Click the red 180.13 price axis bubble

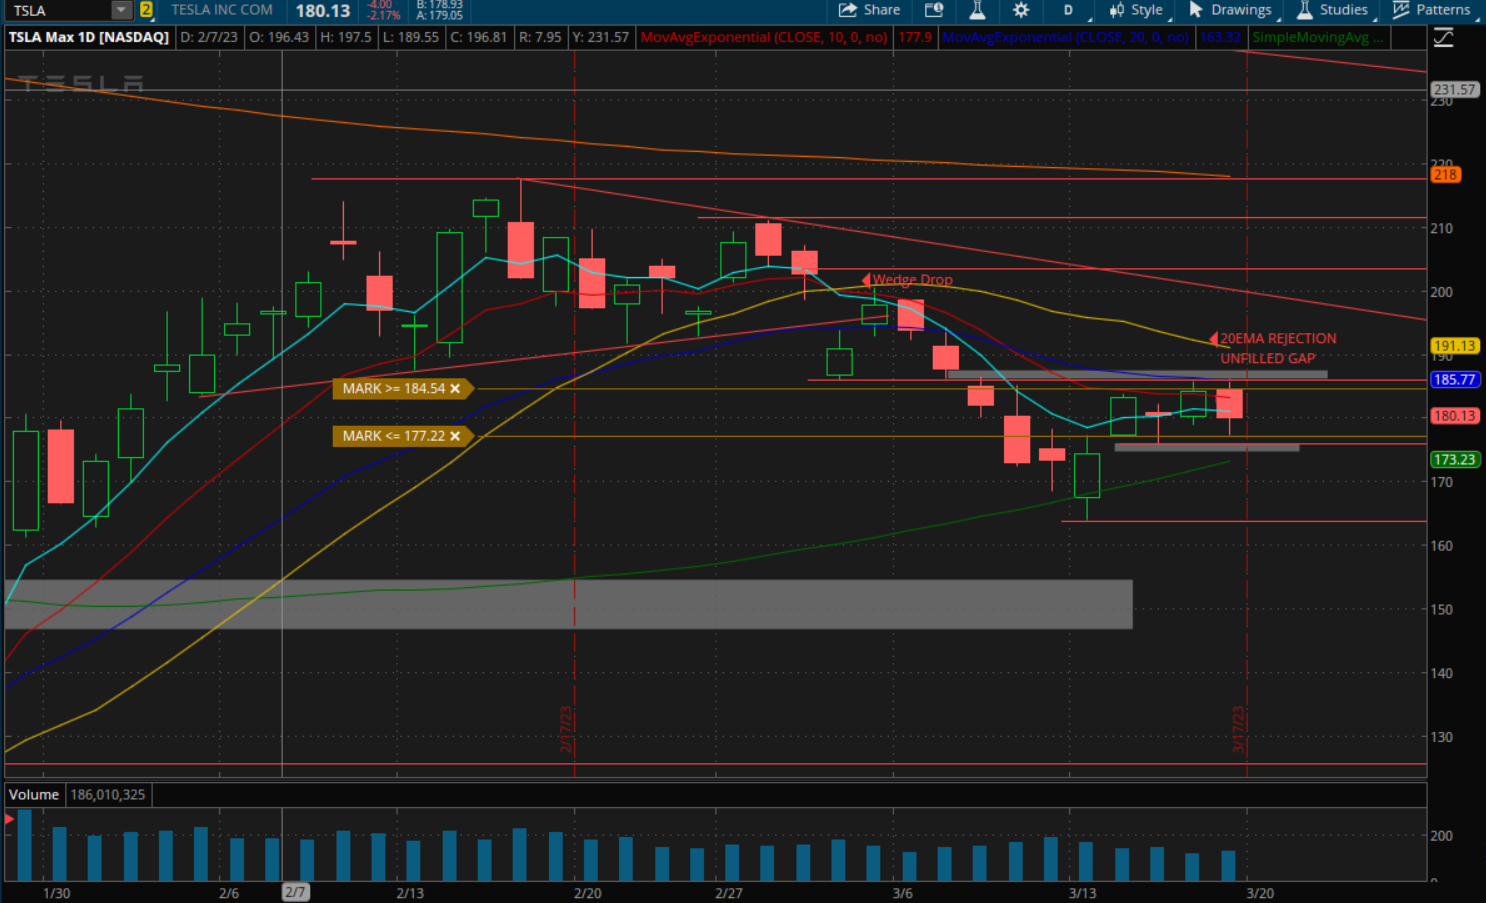(x=1454, y=416)
